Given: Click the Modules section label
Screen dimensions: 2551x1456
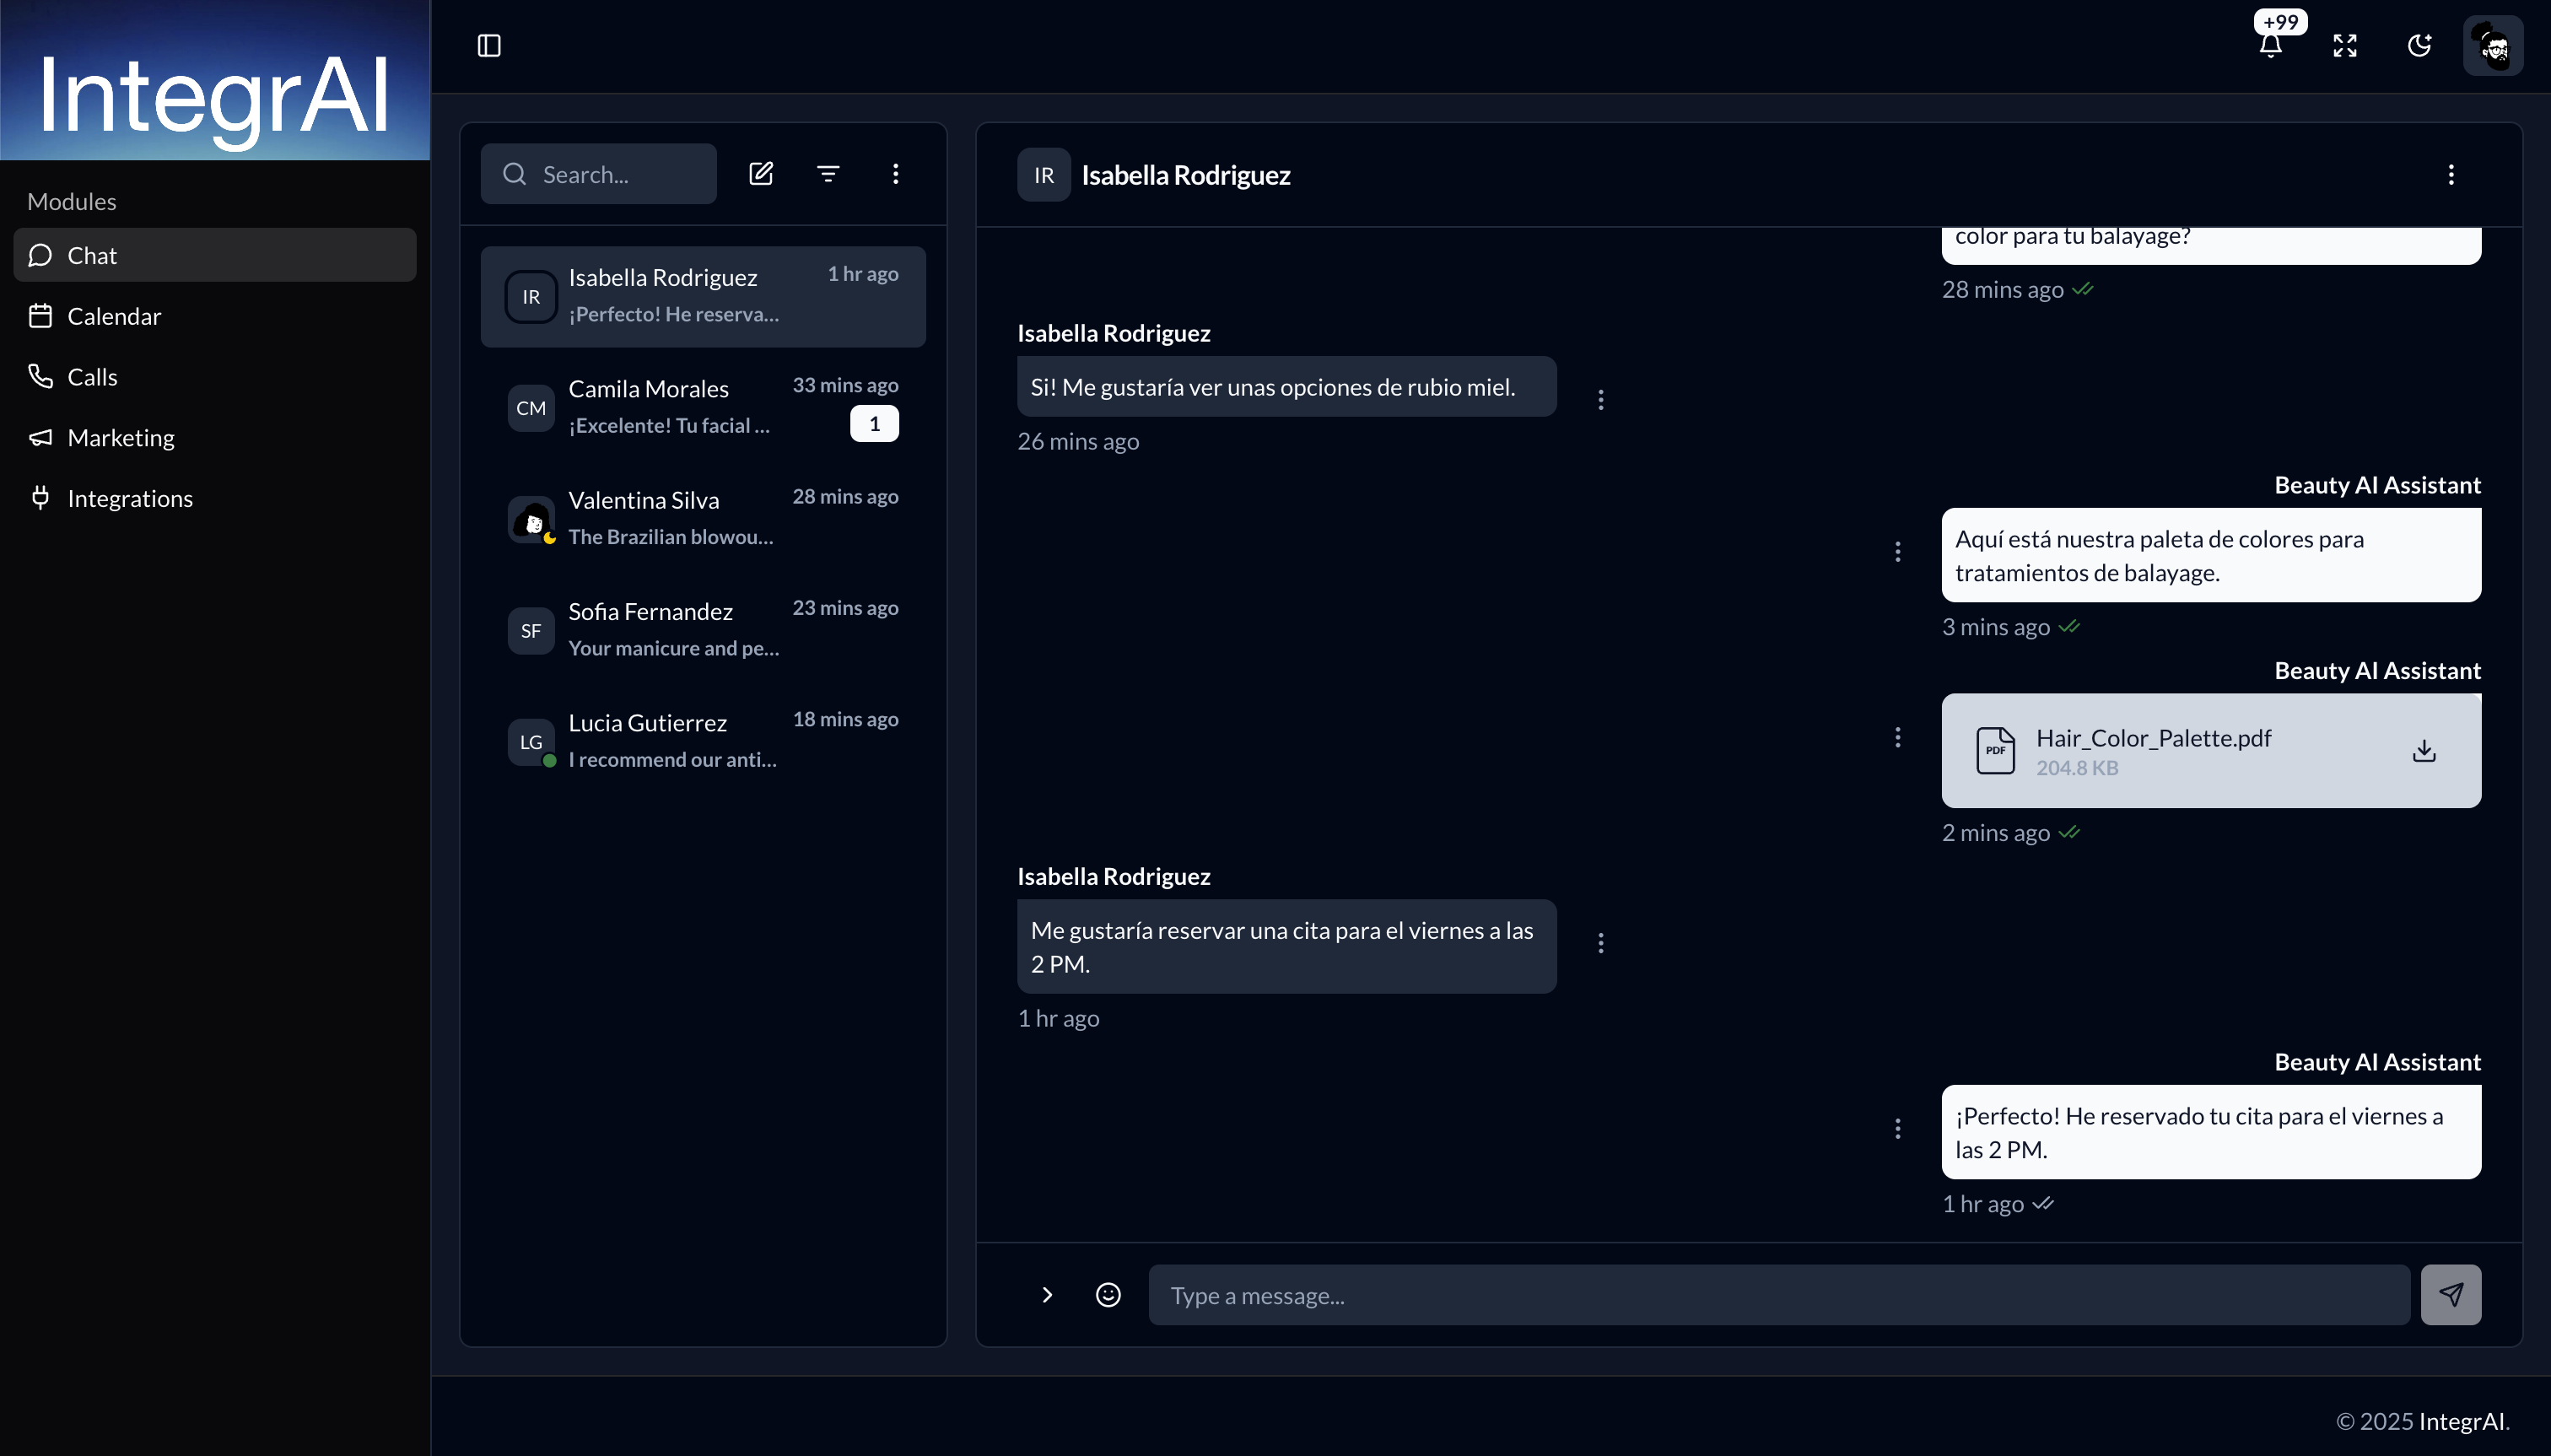Looking at the screenshot, I should click(72, 201).
